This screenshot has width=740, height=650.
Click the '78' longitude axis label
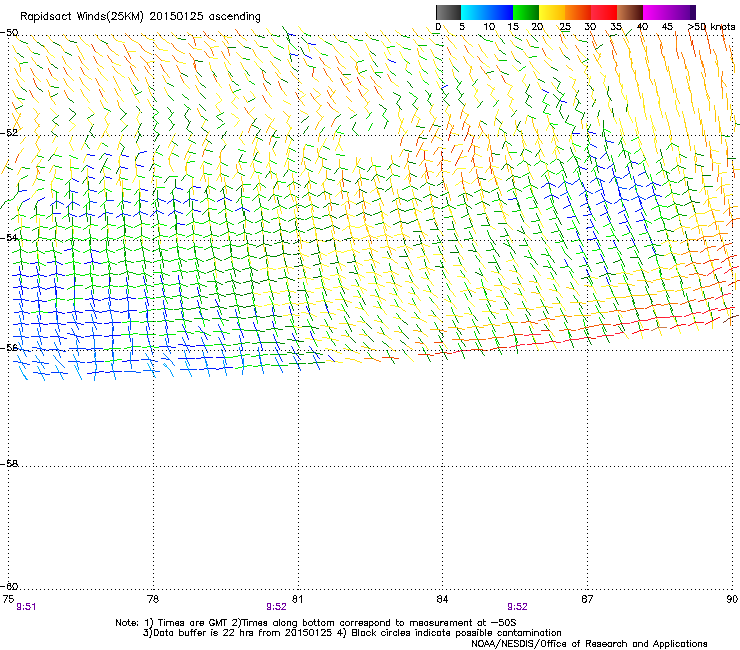pyautogui.click(x=153, y=599)
